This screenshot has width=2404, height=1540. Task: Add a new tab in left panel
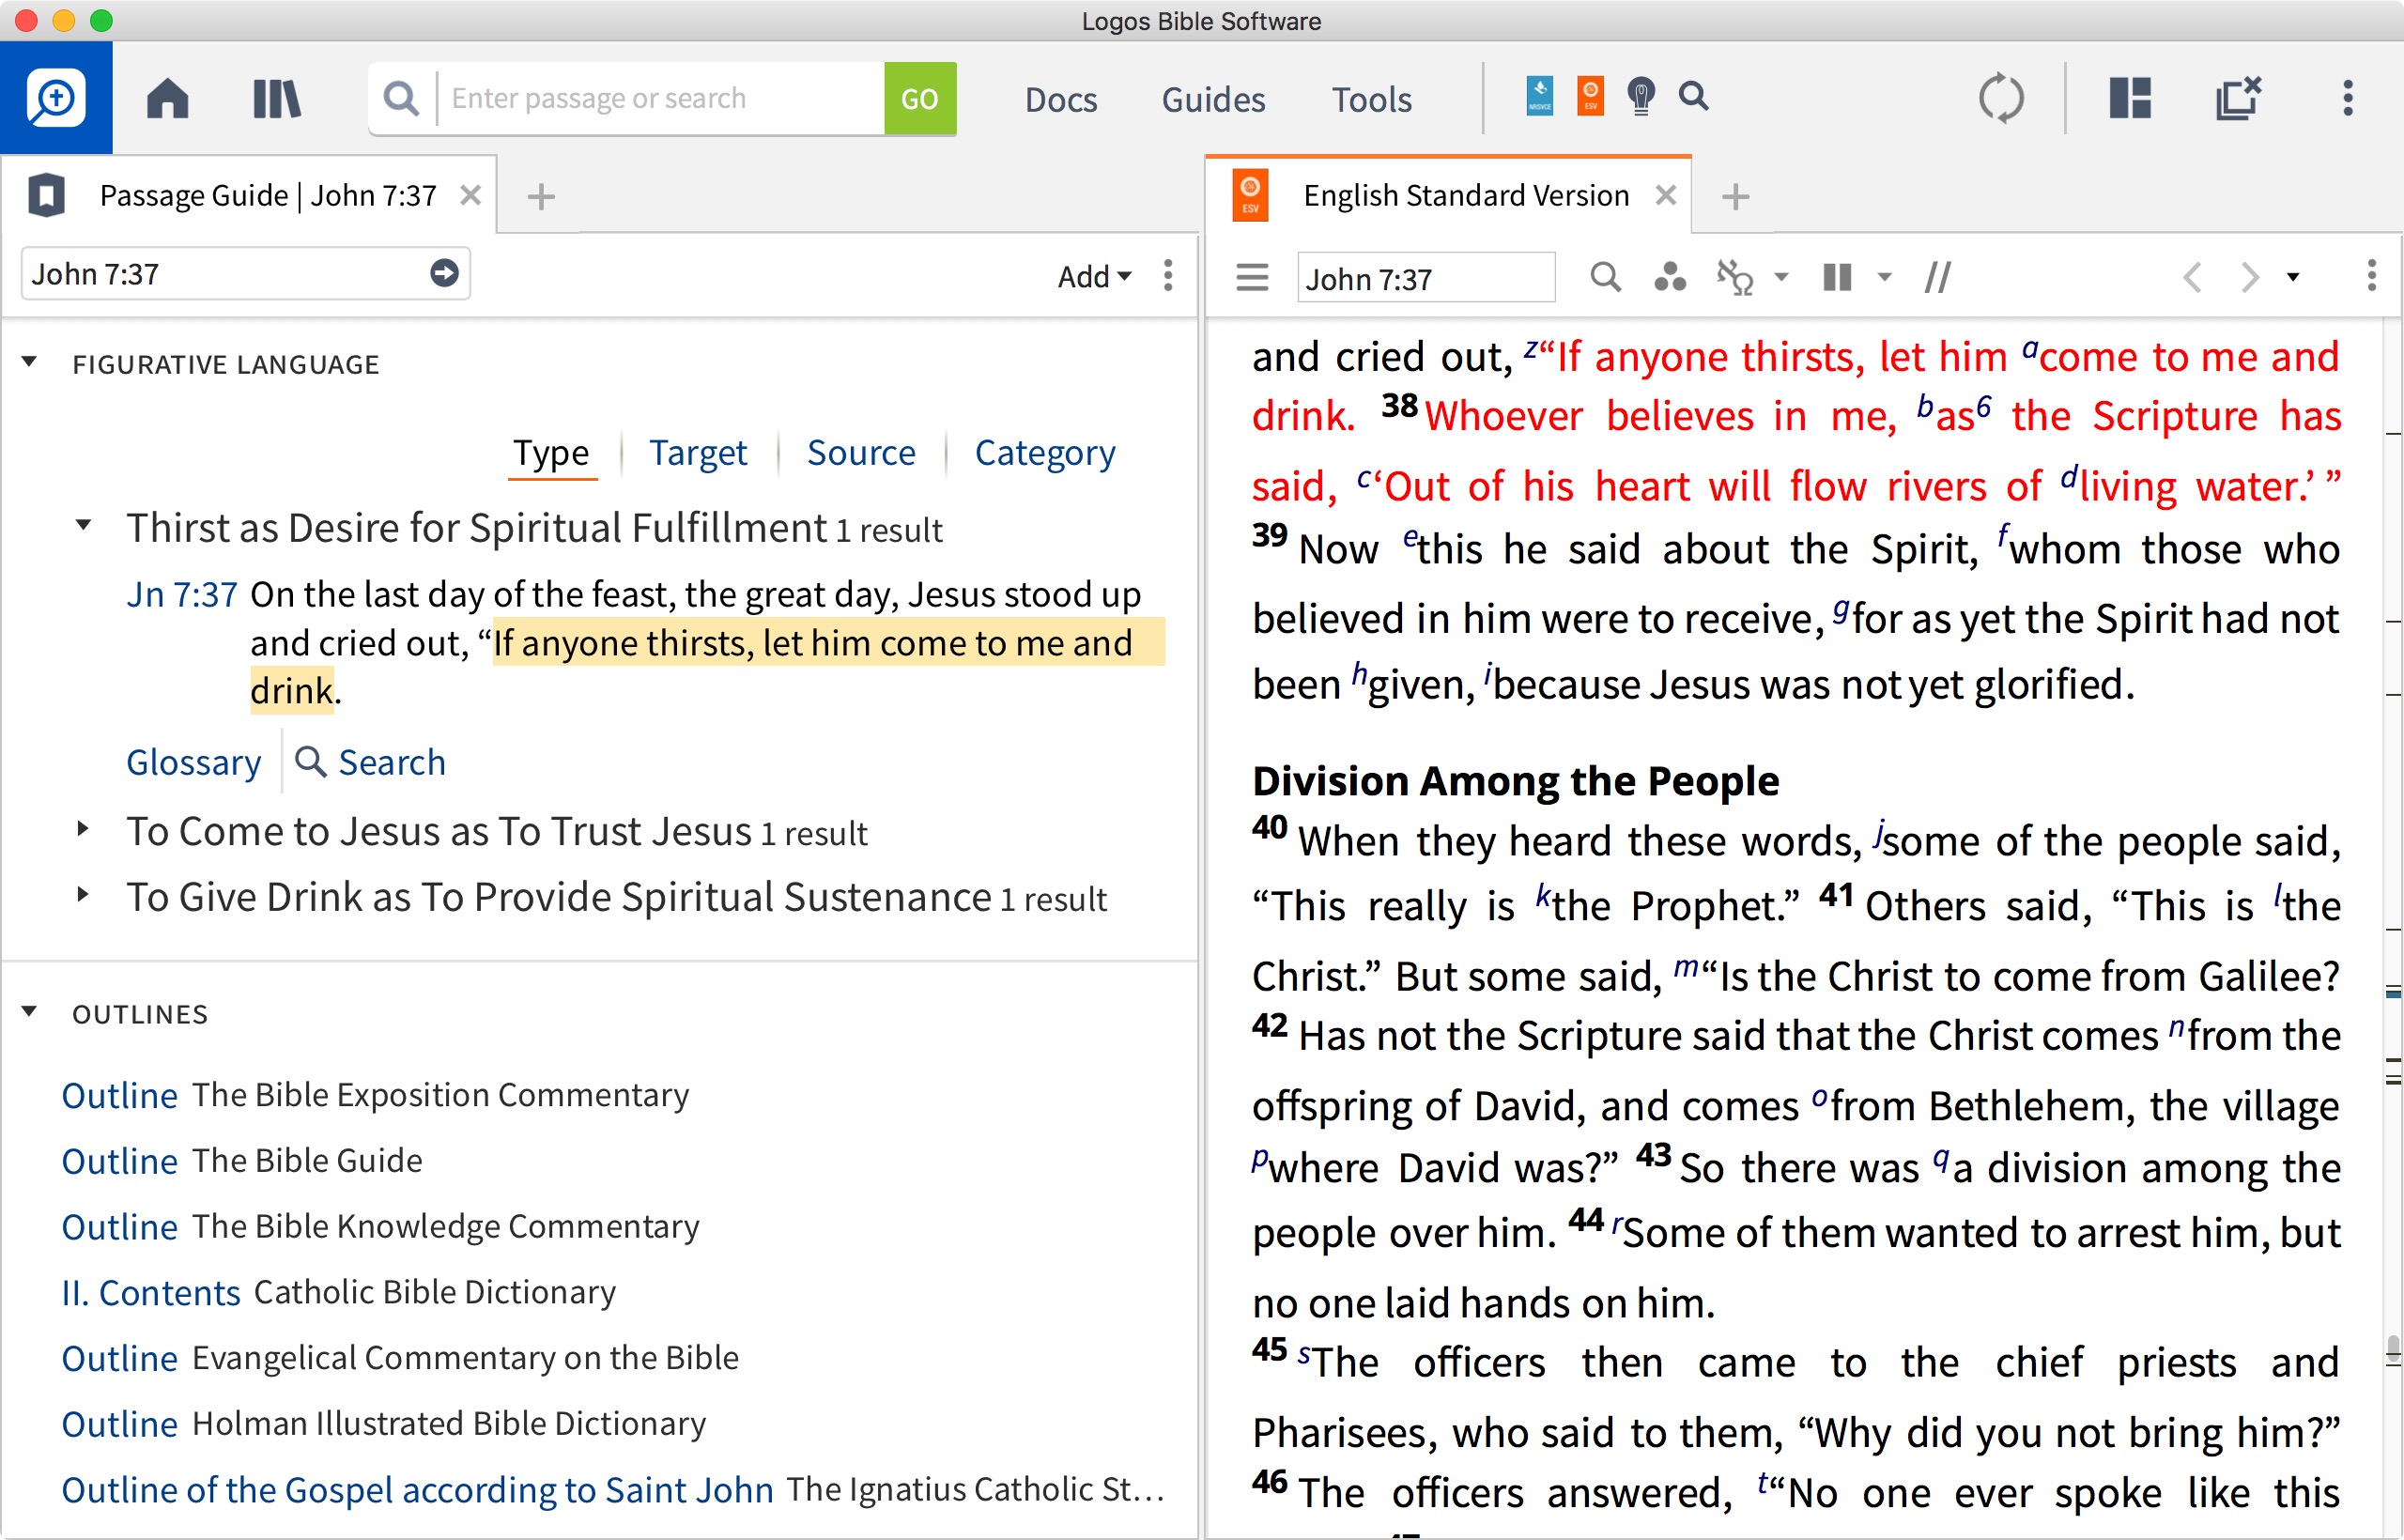click(541, 196)
